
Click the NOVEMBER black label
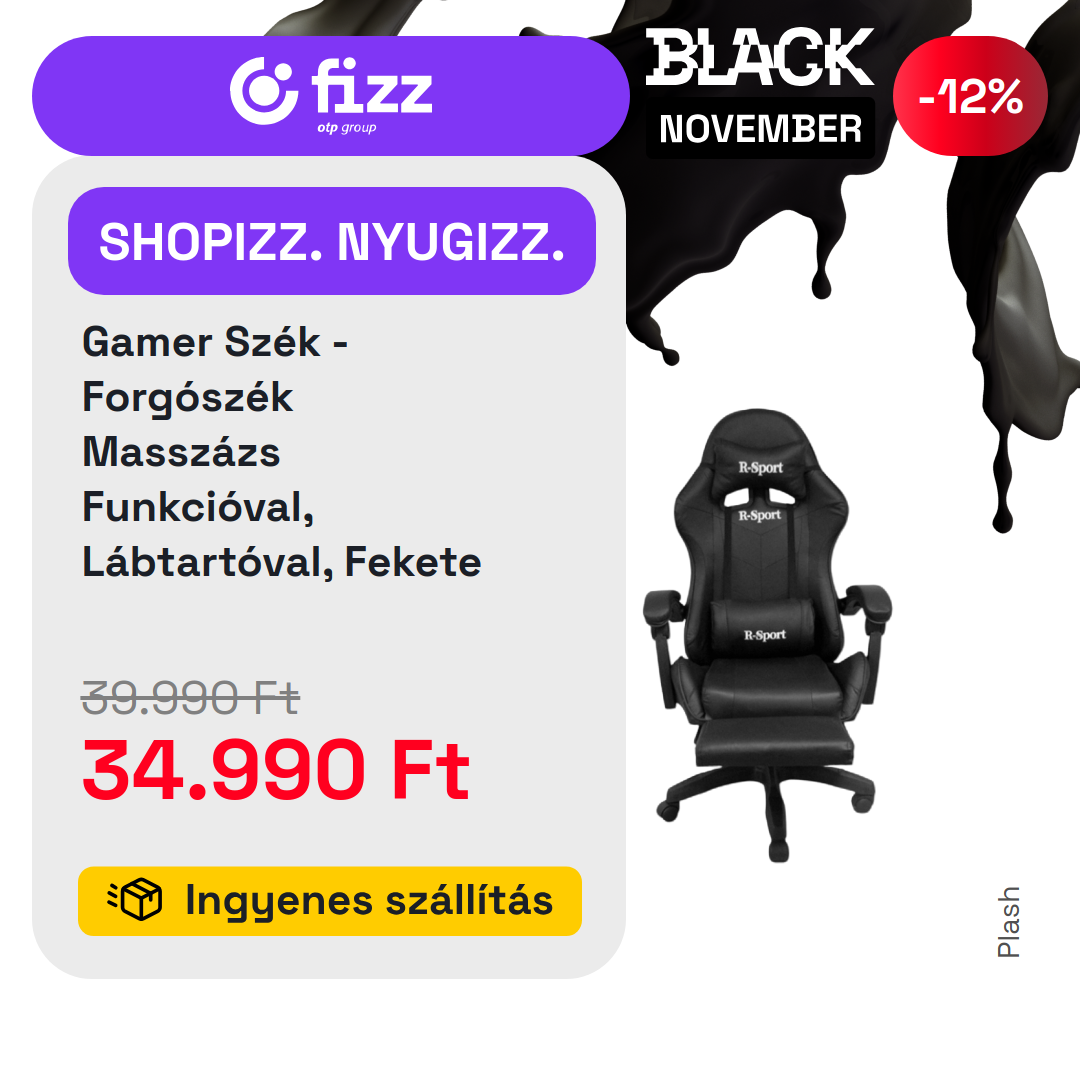[x=760, y=129]
